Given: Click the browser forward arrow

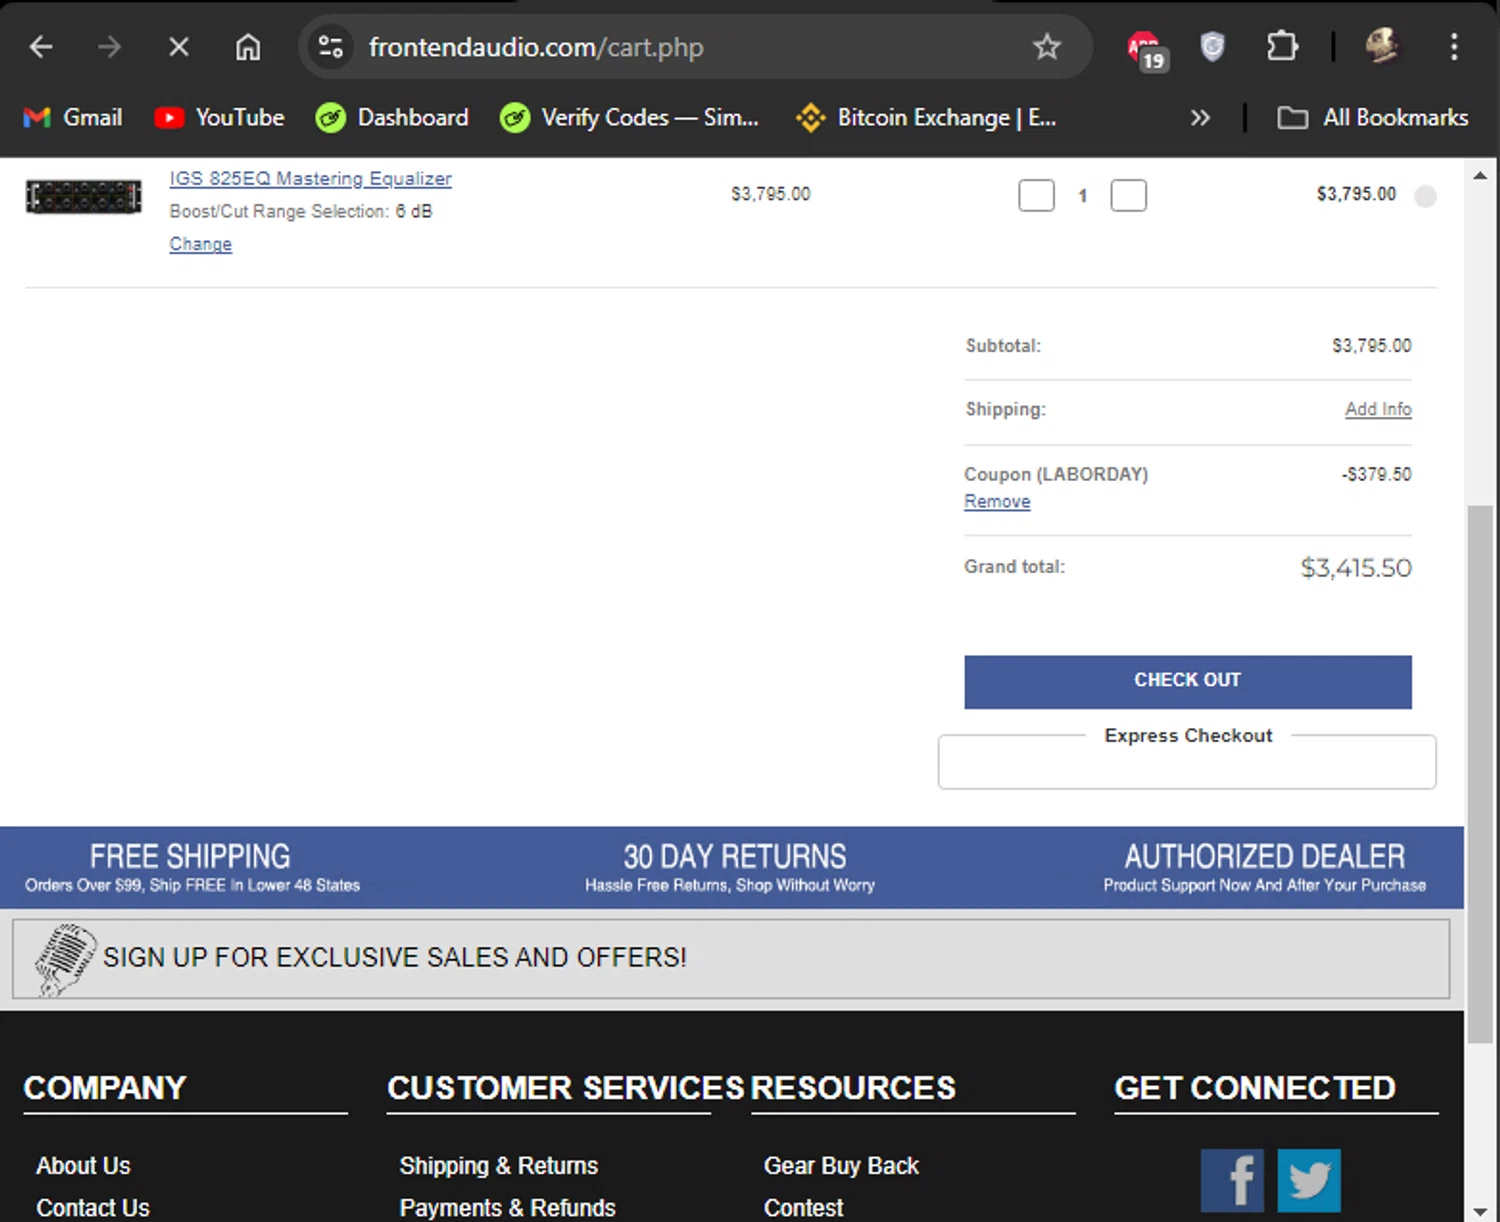Looking at the screenshot, I should pos(110,47).
